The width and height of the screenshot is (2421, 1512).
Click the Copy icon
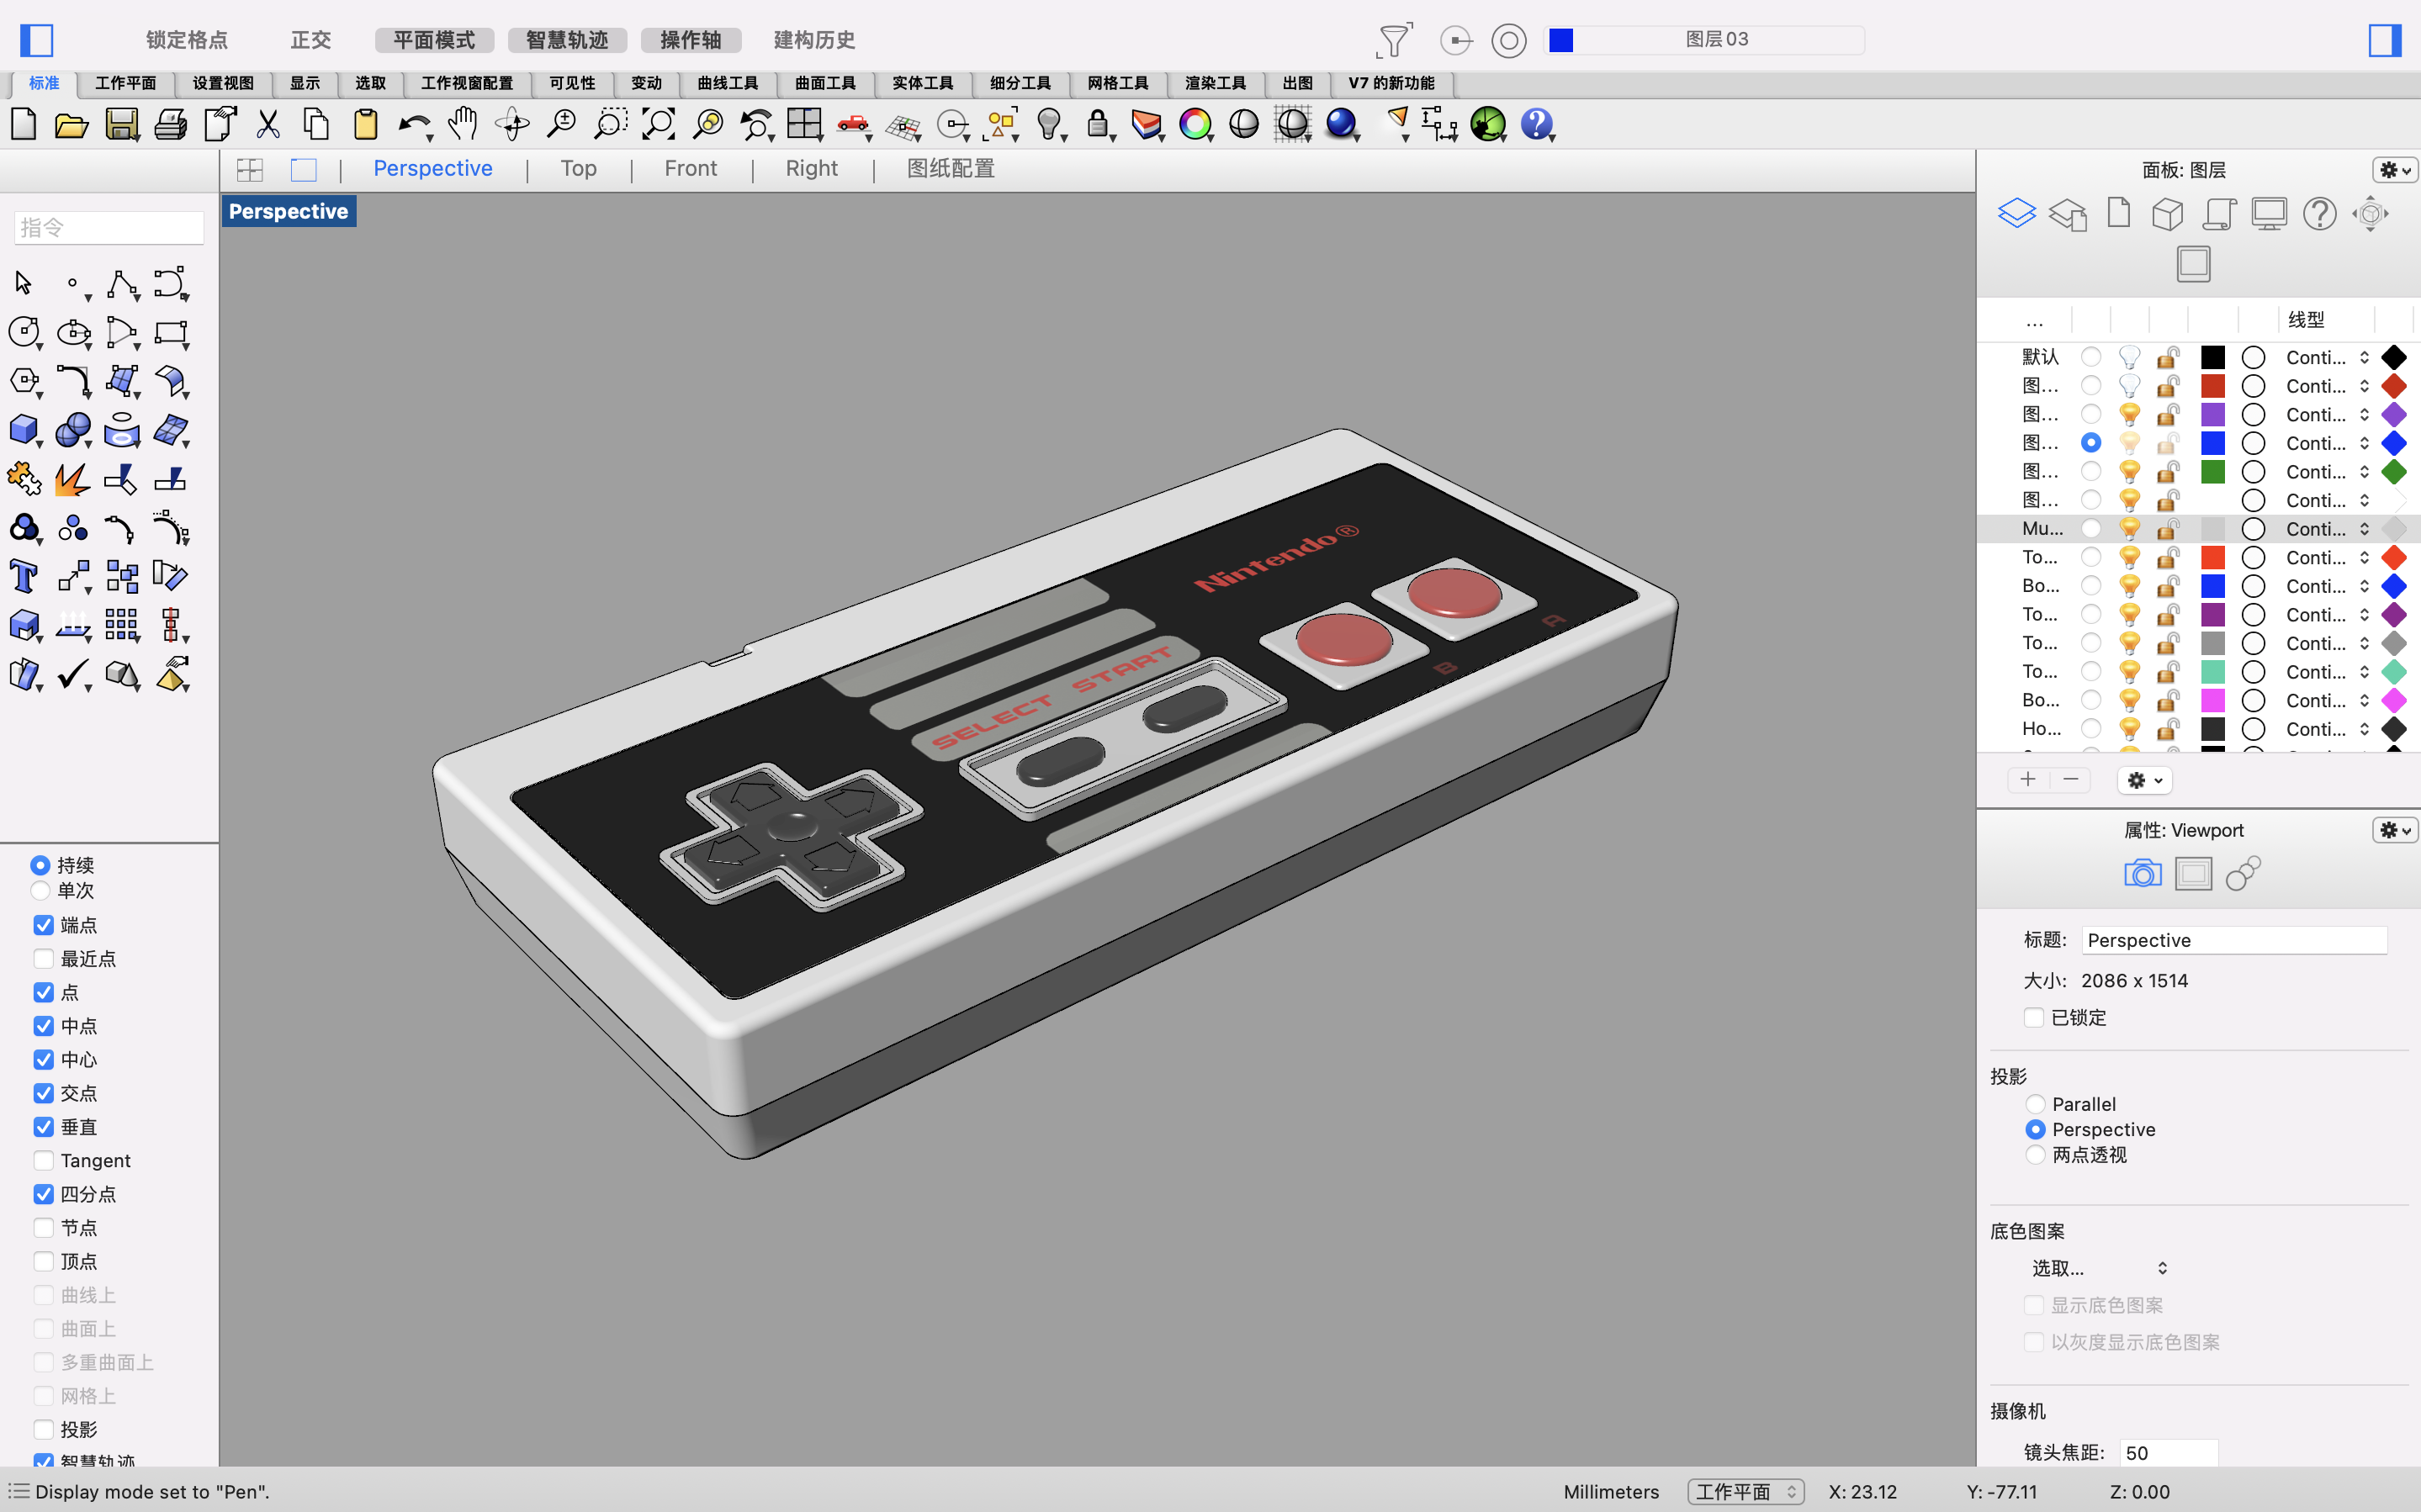coord(317,124)
